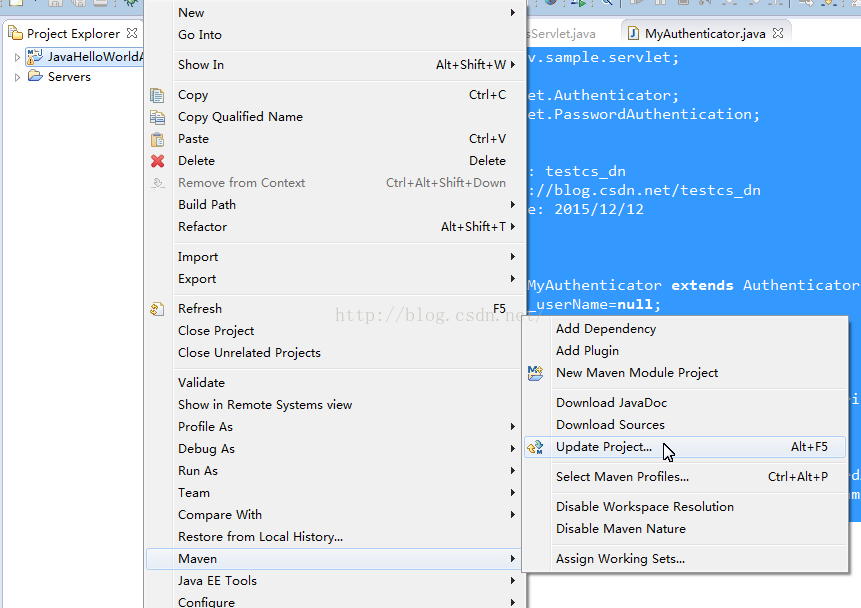Select Download Sources option
The image size is (861, 608).
[x=685, y=425]
